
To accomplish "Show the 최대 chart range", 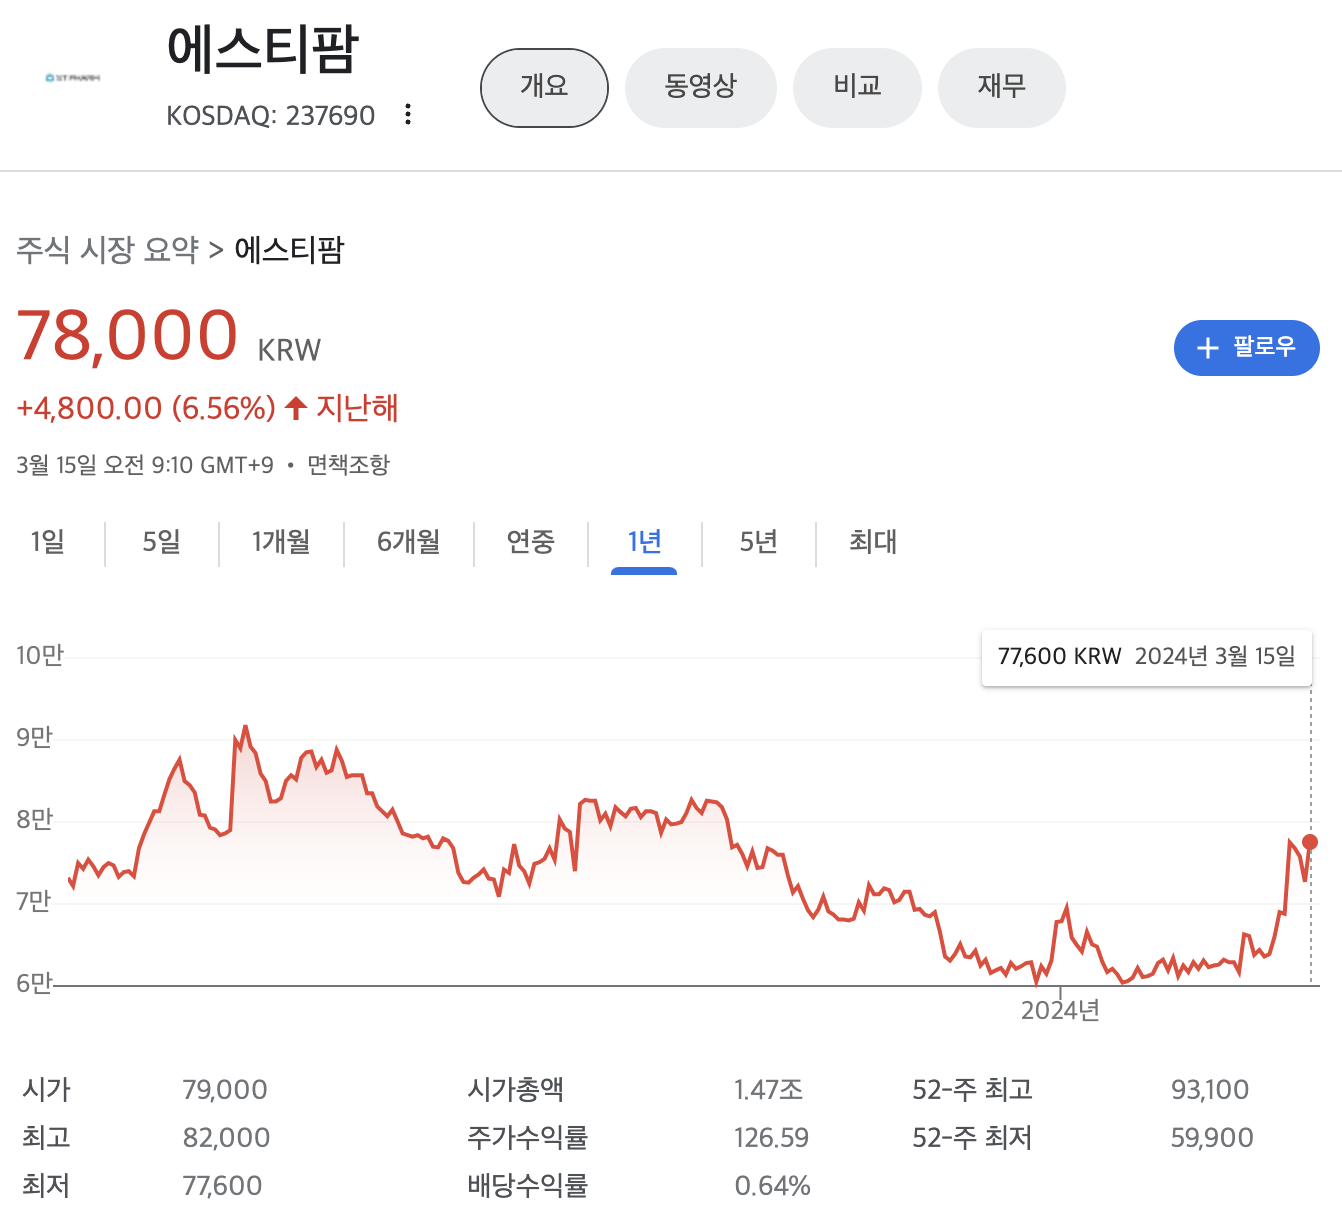I will click(872, 542).
